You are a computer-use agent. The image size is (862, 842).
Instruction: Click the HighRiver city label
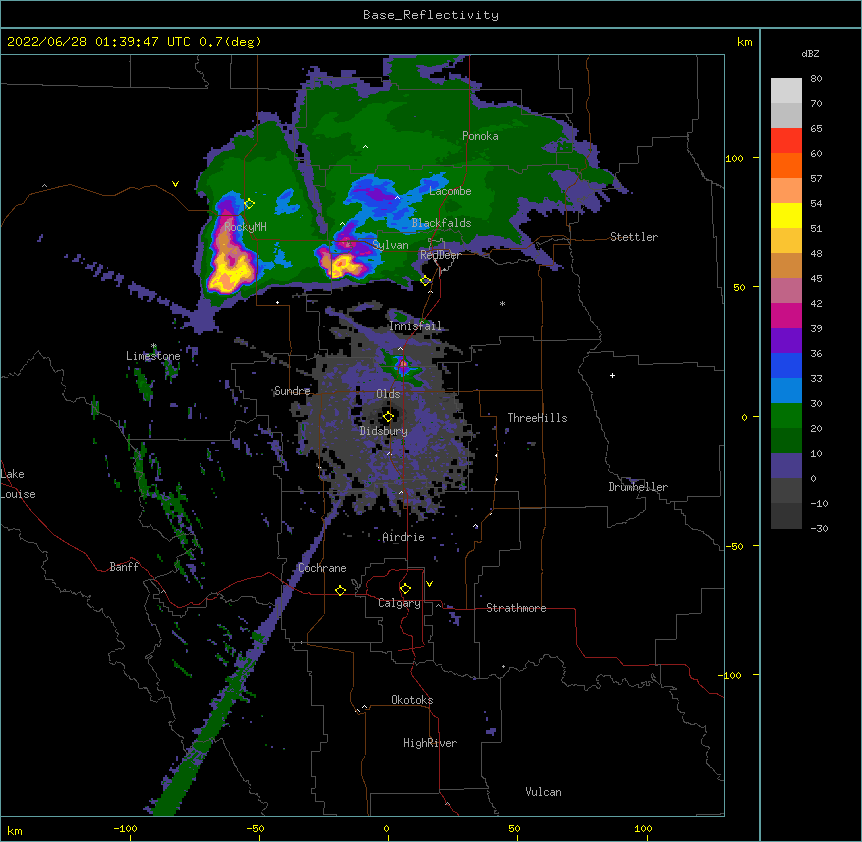(x=430, y=743)
